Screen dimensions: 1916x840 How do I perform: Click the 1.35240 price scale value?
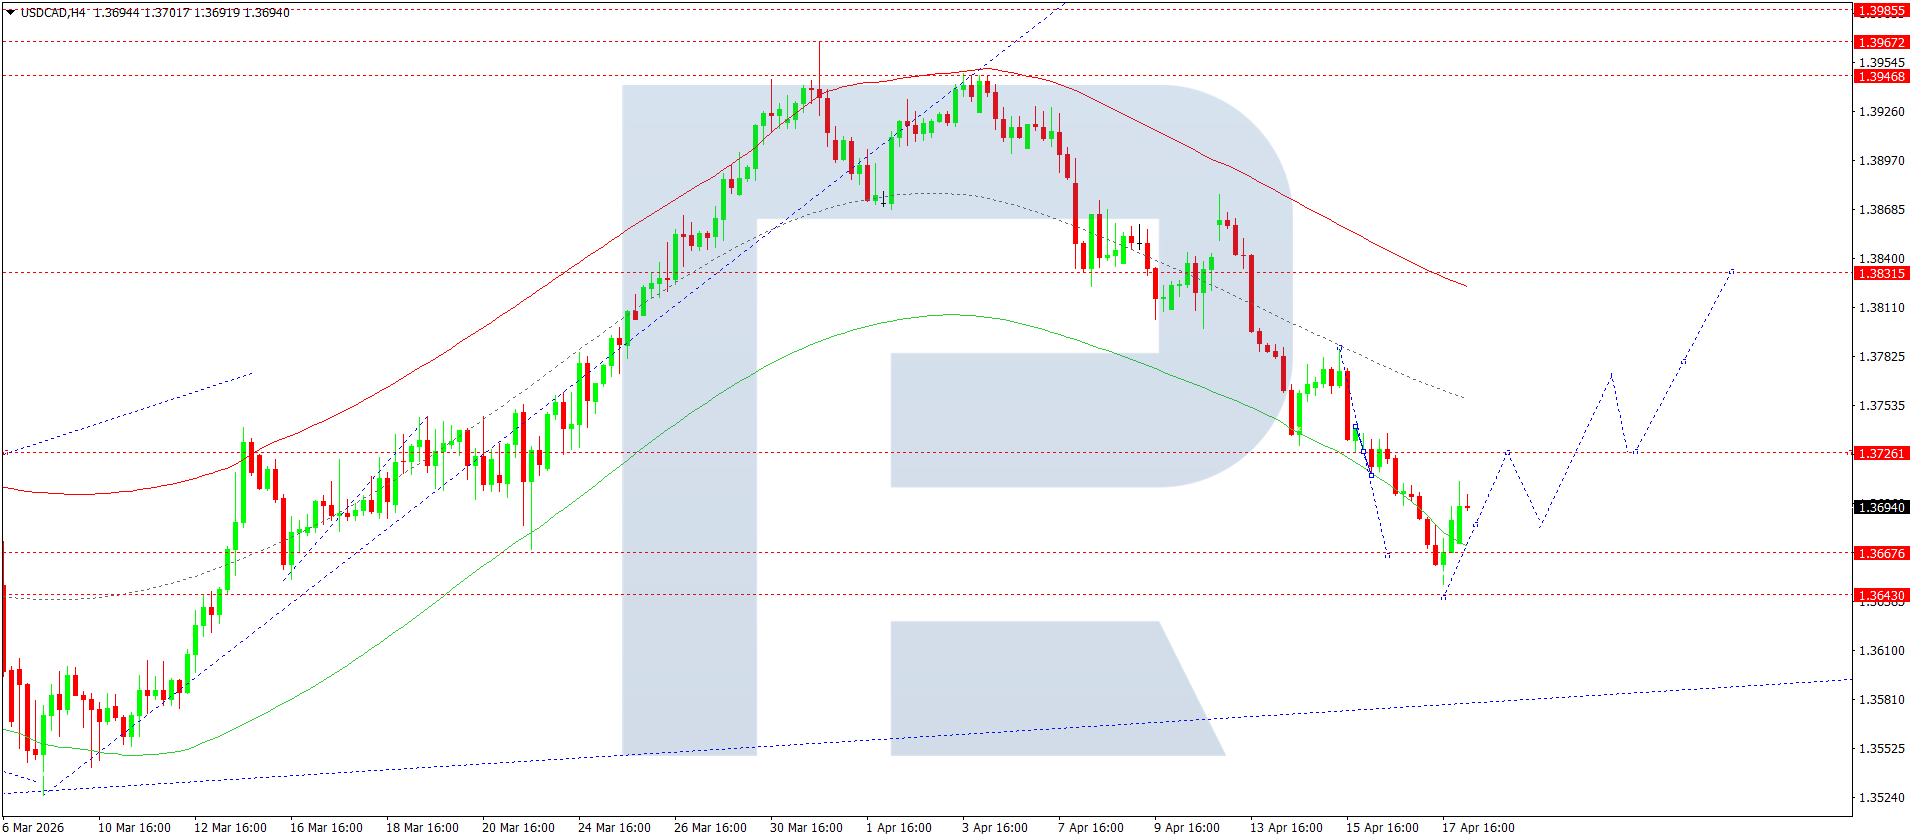pyautogui.click(x=1881, y=798)
